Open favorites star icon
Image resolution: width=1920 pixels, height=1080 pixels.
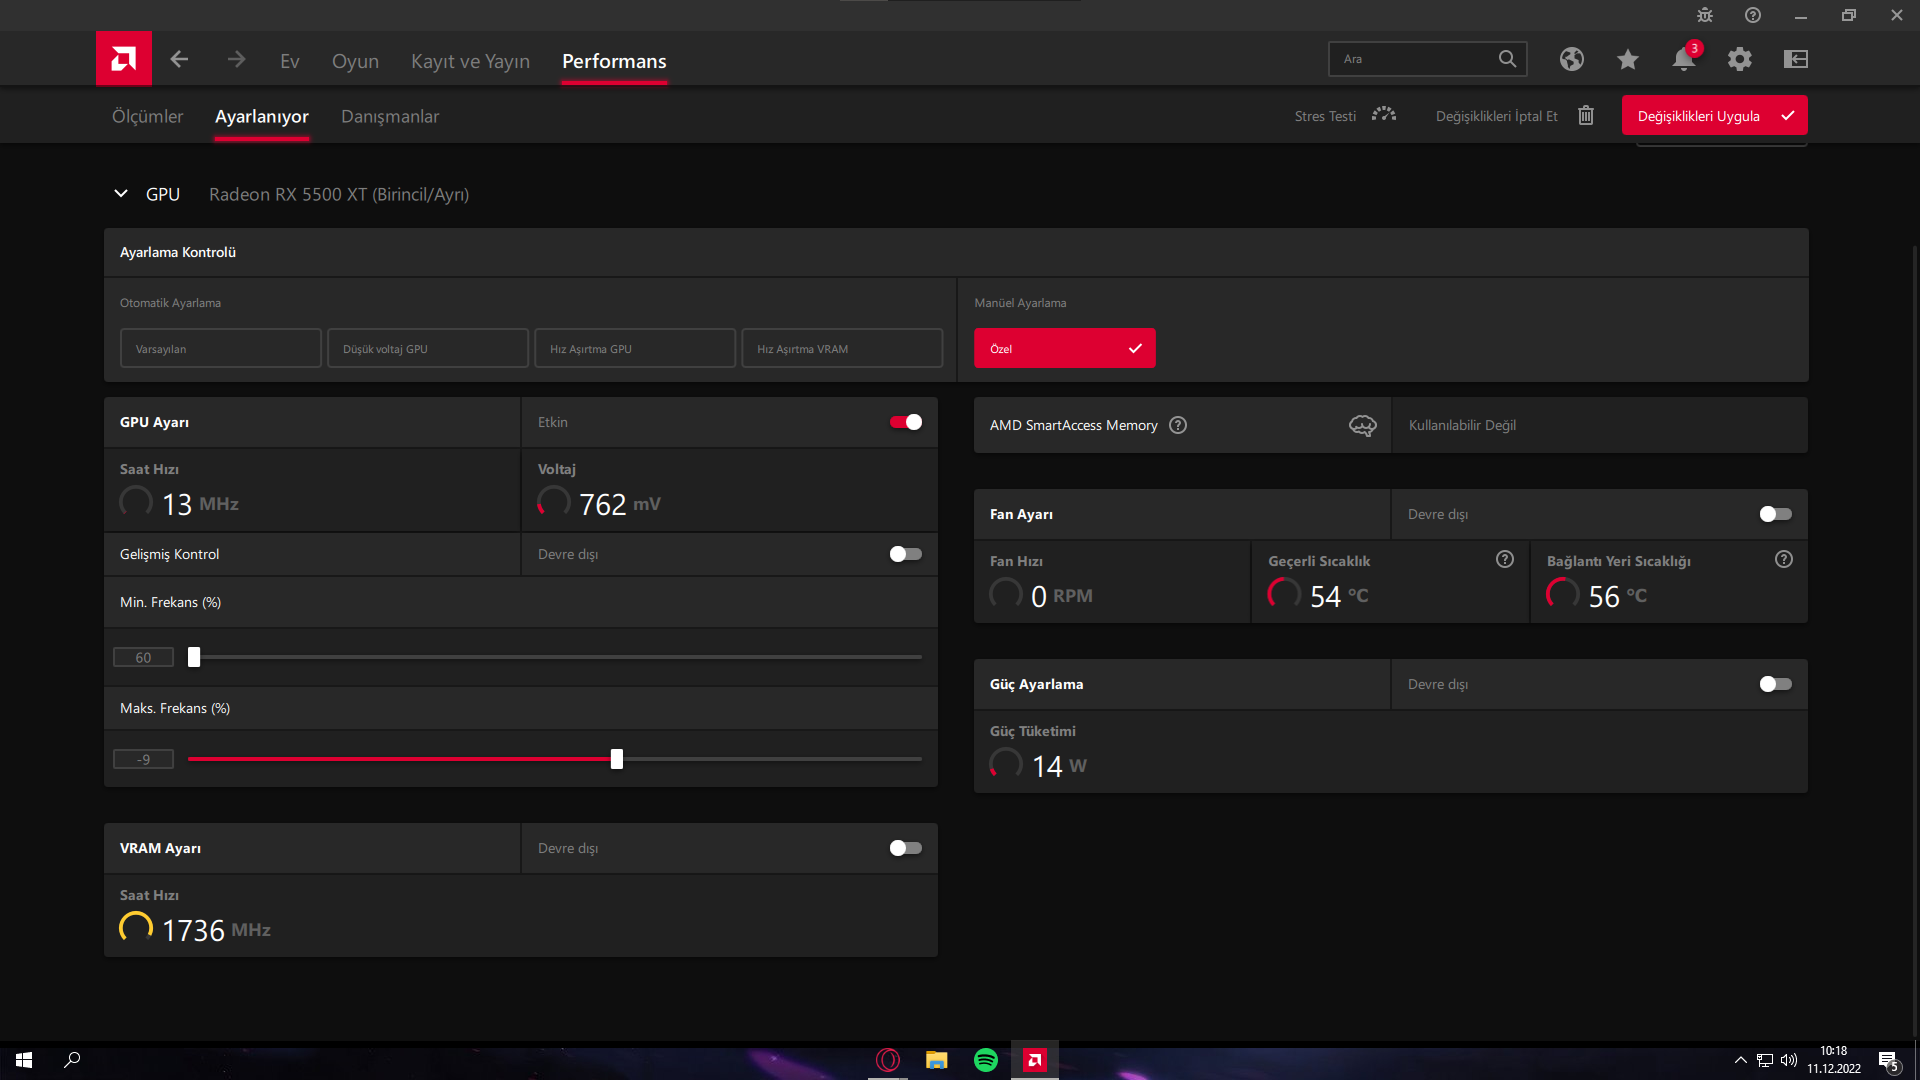1627,59
